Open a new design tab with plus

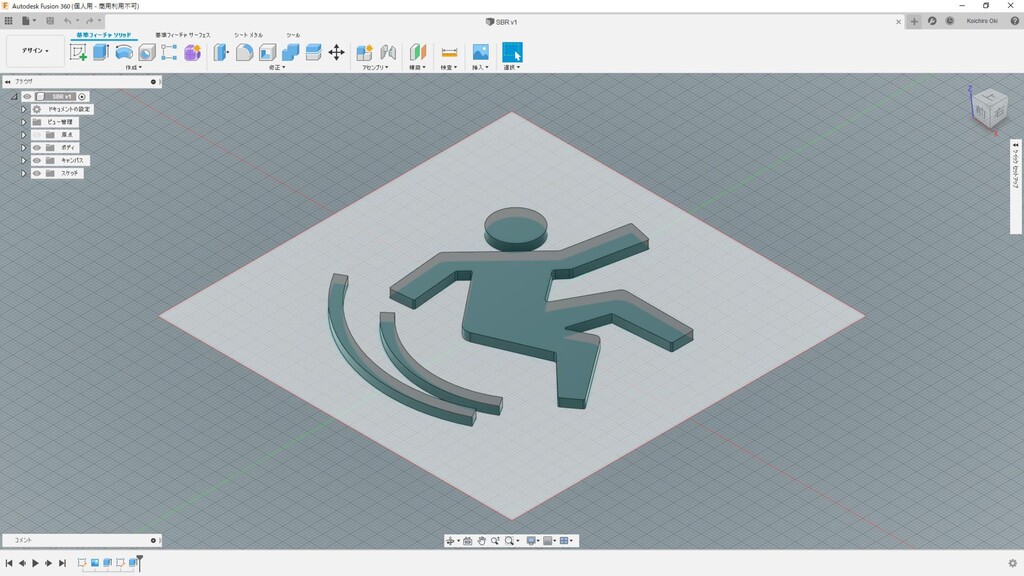914,22
